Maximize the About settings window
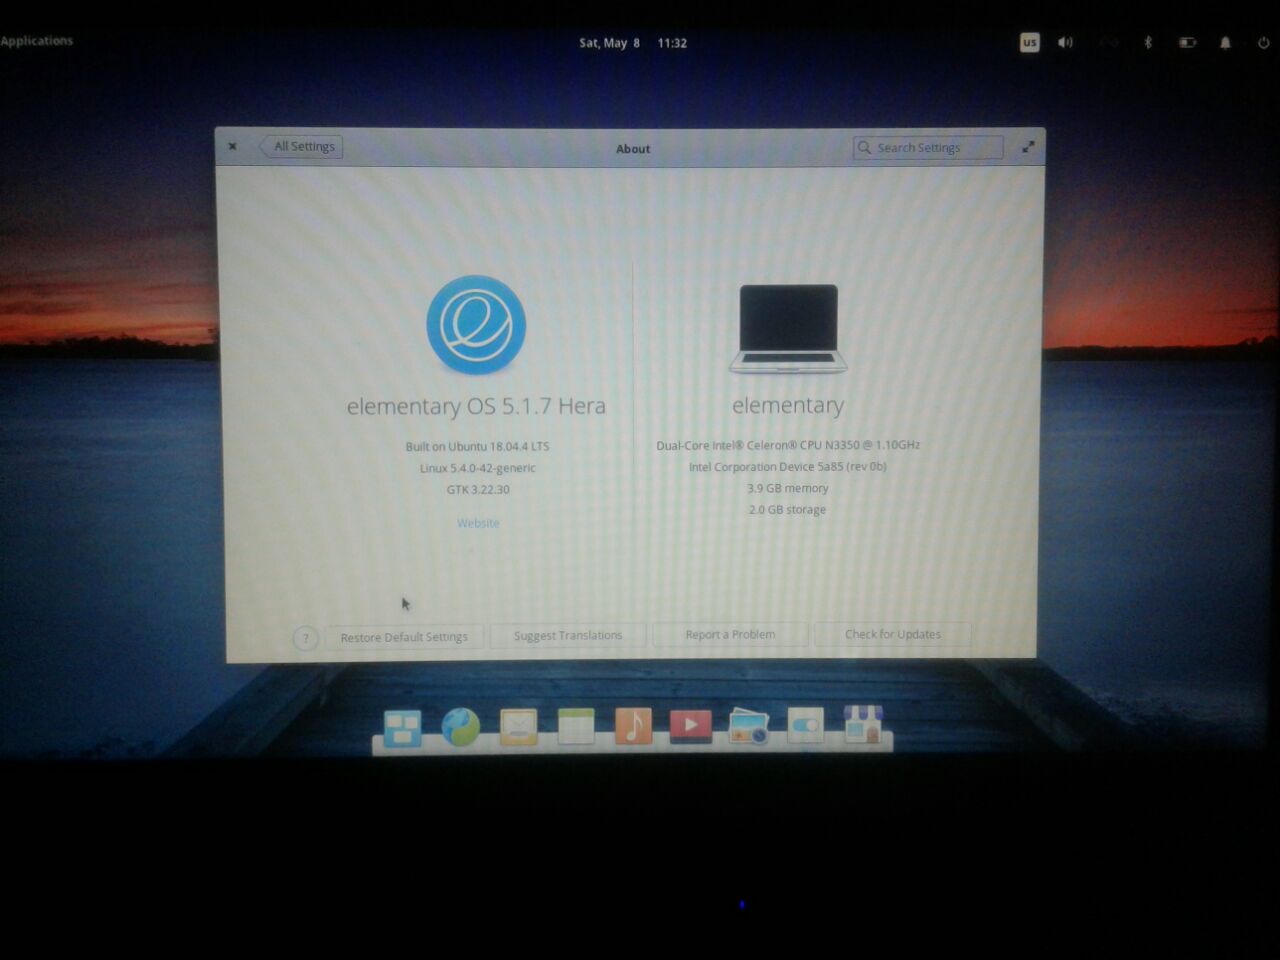The image size is (1280, 960). point(1027,147)
